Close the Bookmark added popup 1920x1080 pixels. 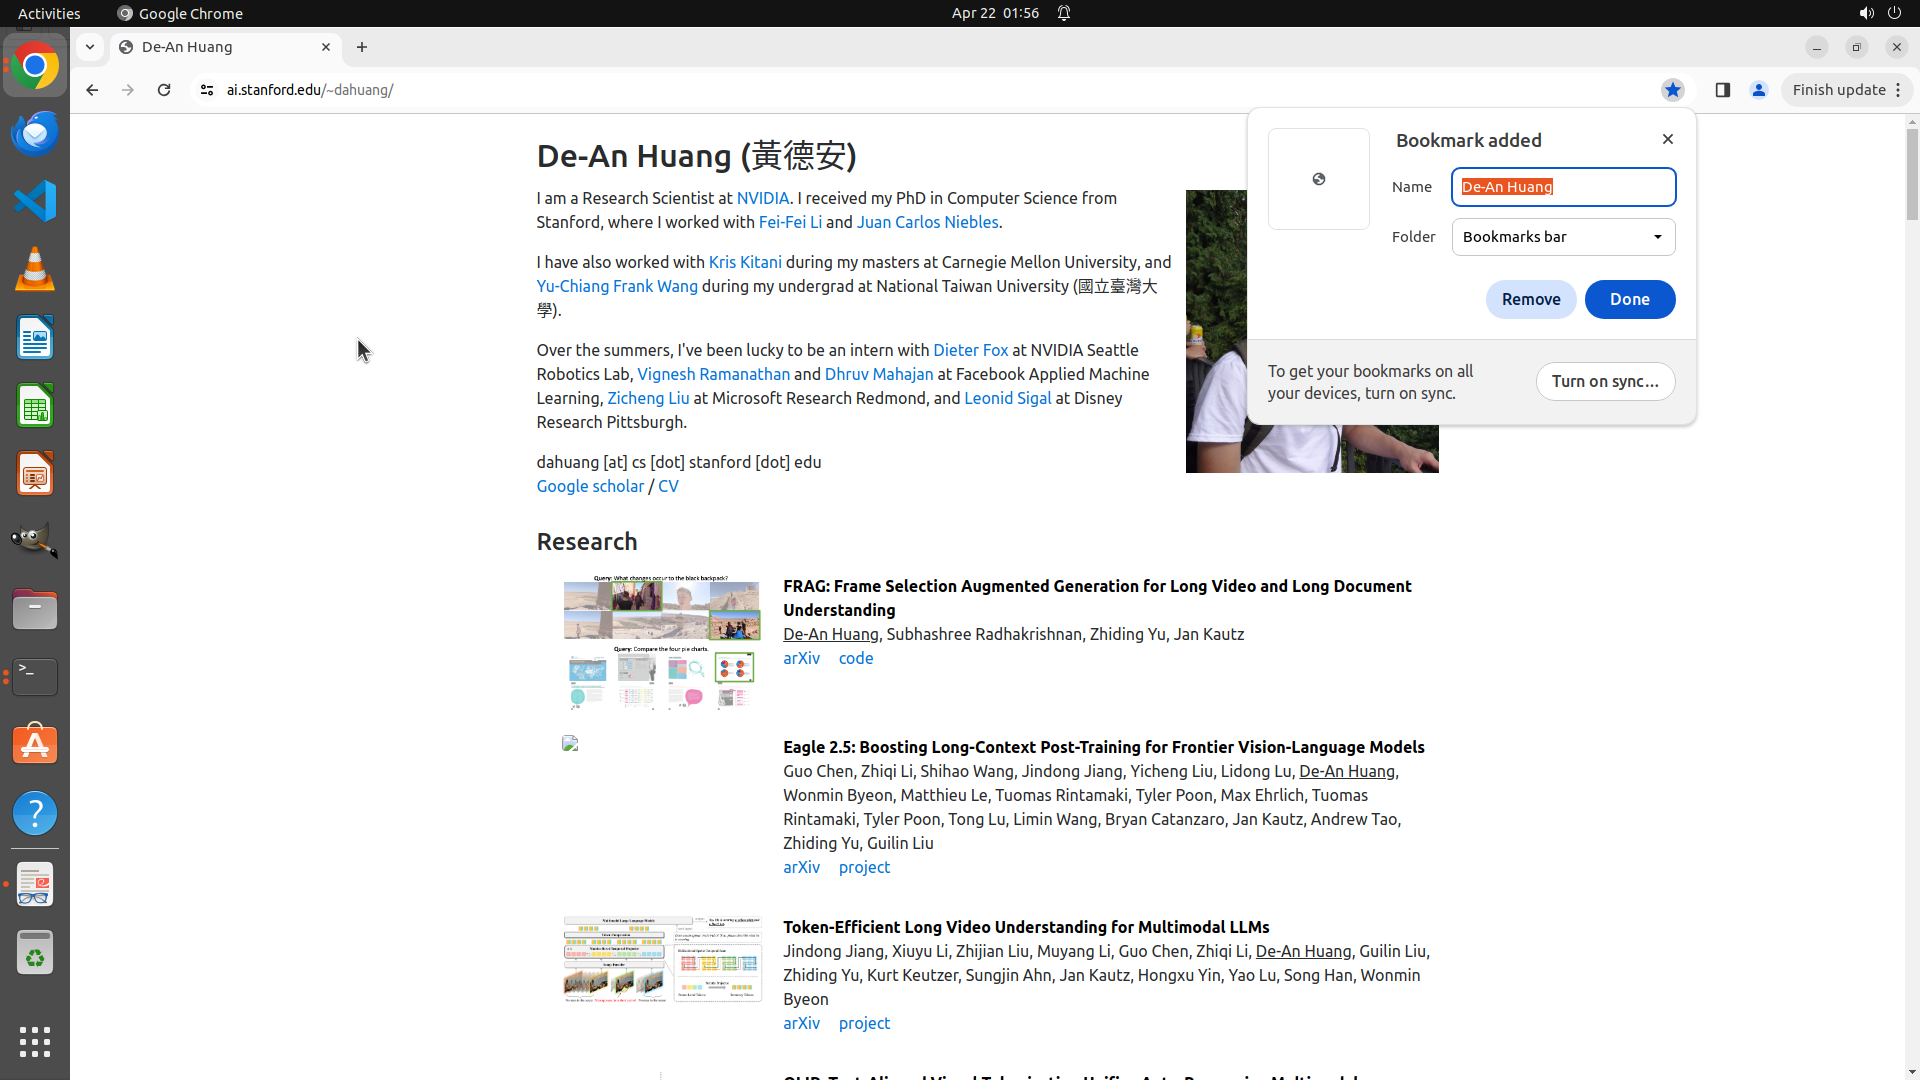pos(1667,139)
